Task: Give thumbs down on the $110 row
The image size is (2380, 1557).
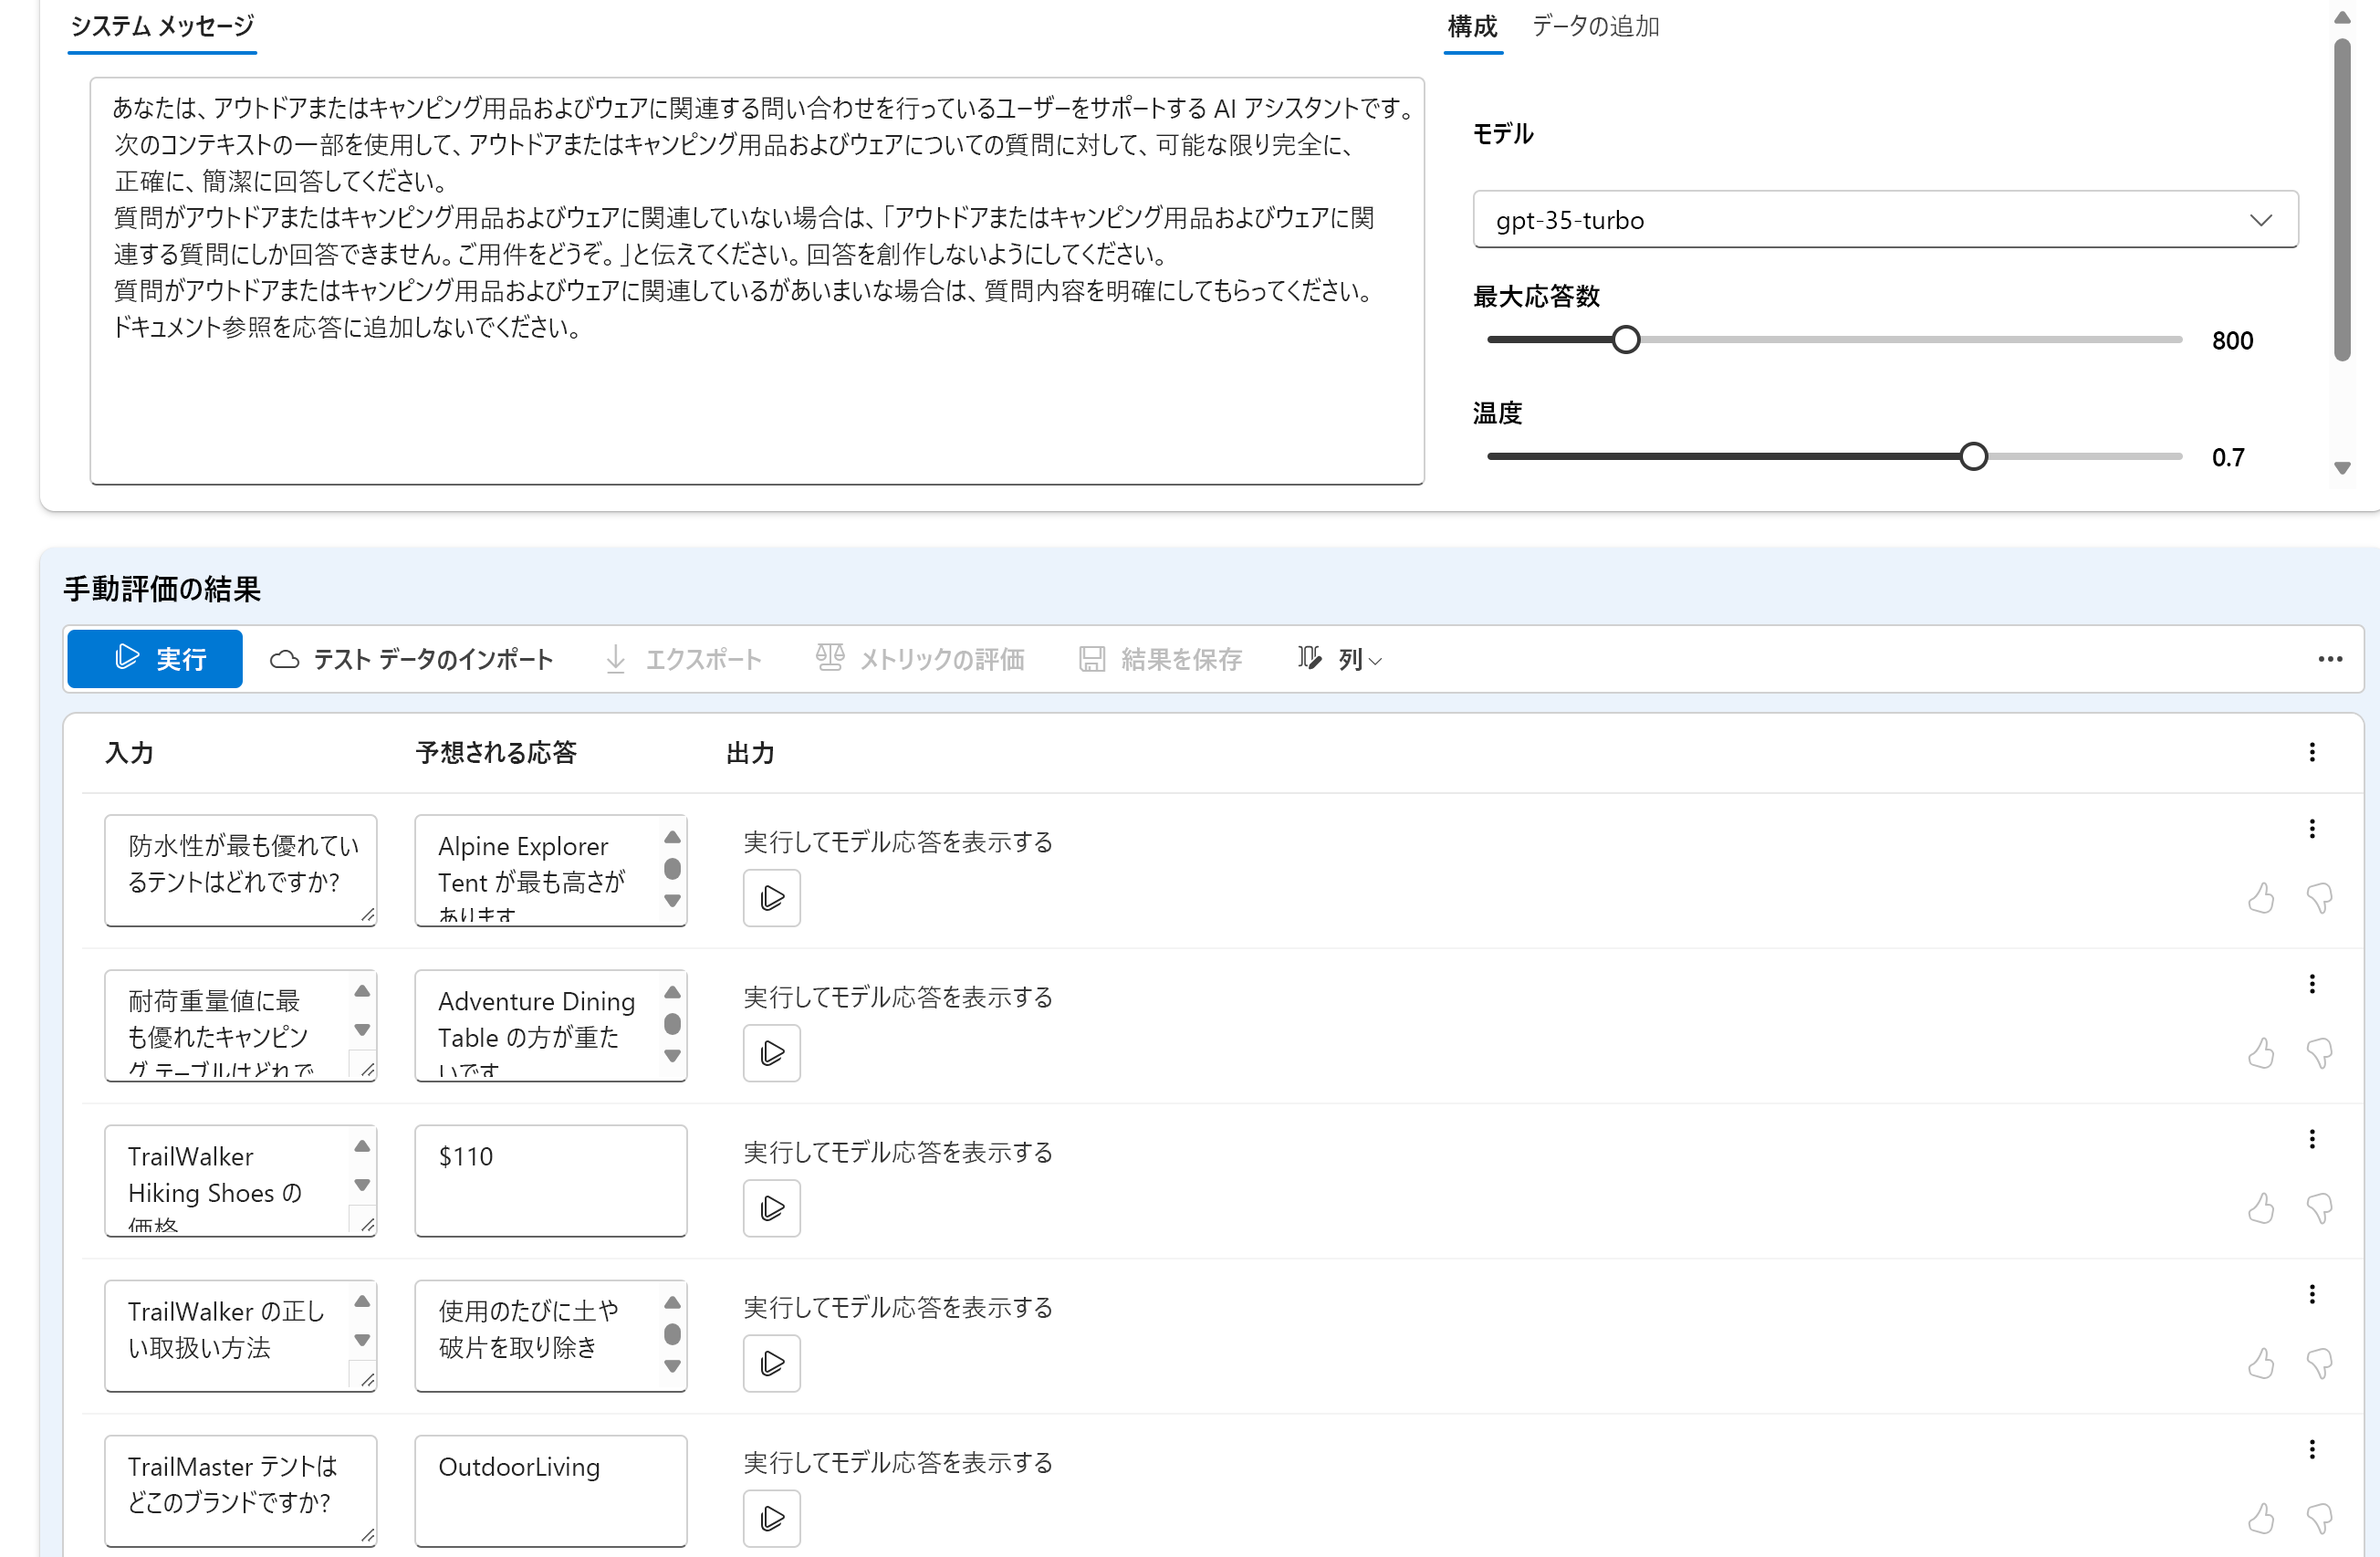Action: tap(2321, 1209)
